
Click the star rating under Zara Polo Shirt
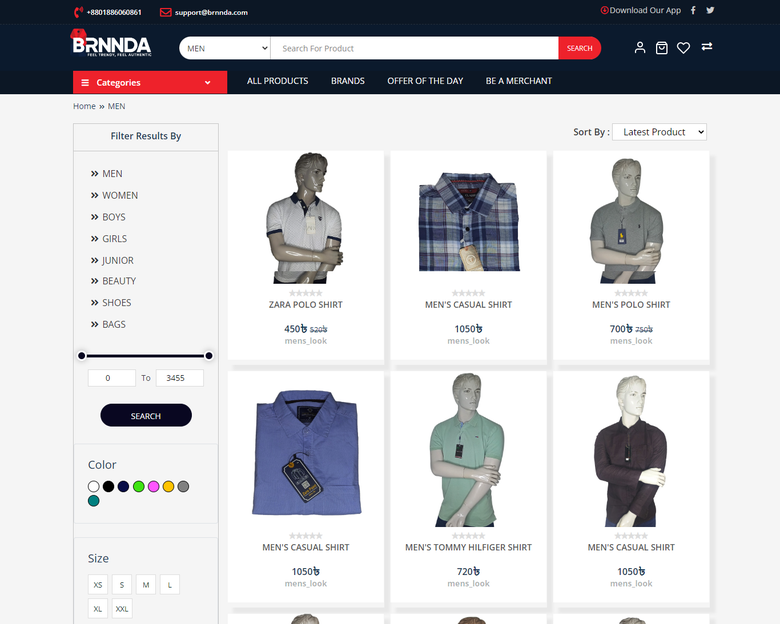(x=305, y=293)
